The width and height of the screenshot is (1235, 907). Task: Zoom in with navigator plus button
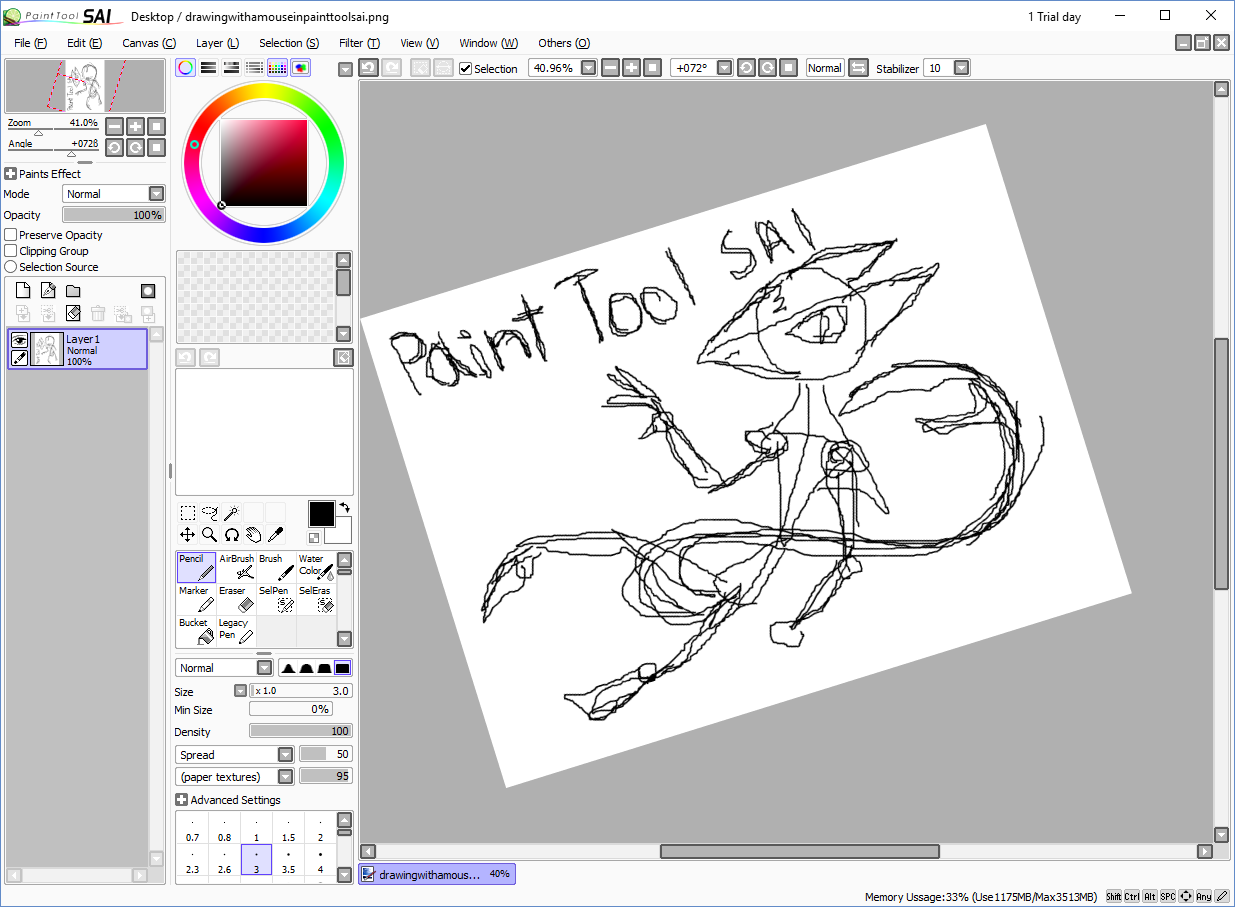click(x=135, y=126)
